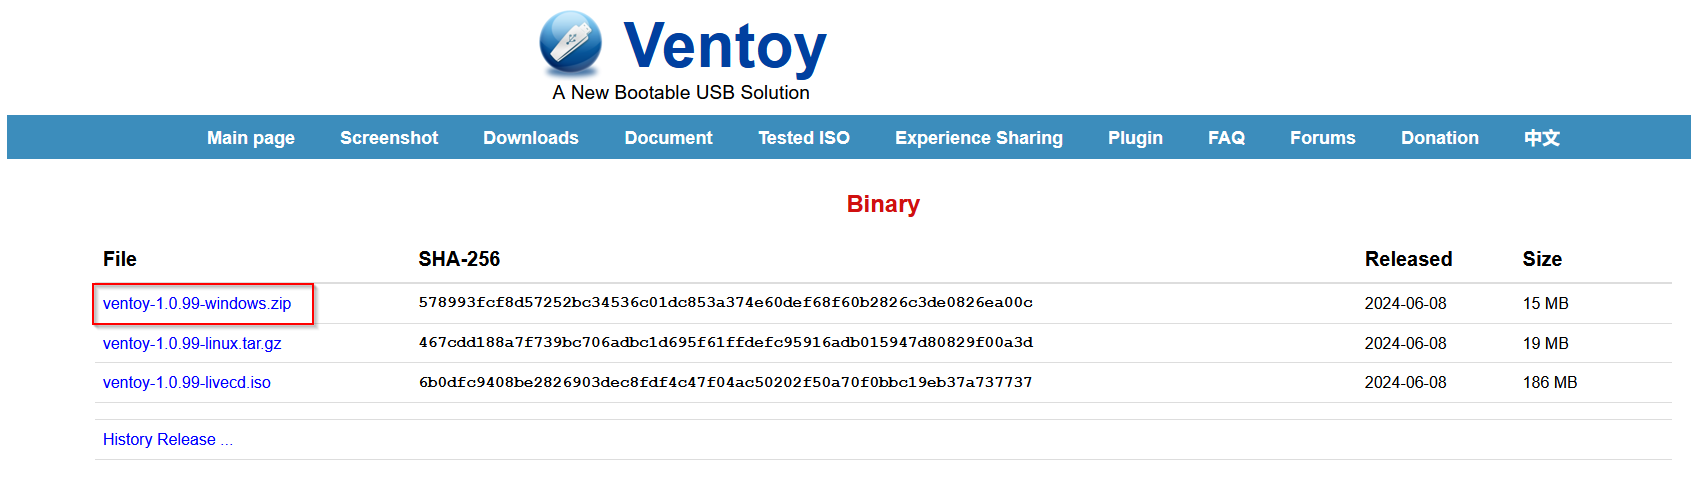Image resolution: width=1691 pixels, height=482 pixels.
Task: Open the Downloads menu item
Action: tap(531, 138)
